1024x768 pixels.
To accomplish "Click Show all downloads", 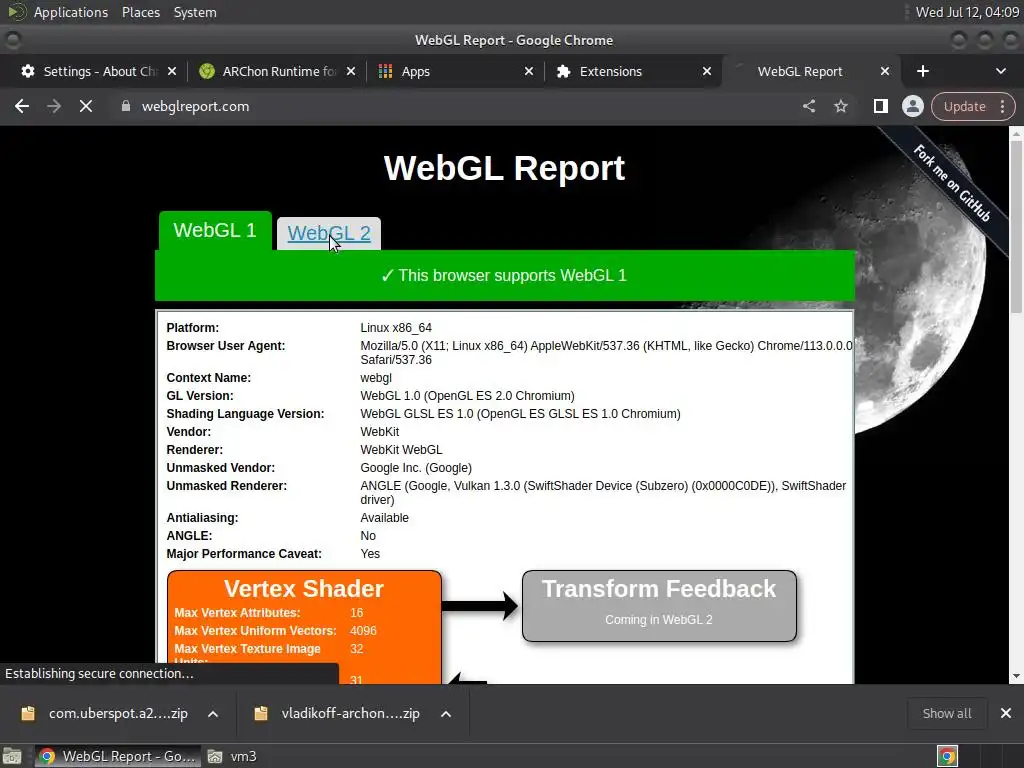I will [x=947, y=713].
